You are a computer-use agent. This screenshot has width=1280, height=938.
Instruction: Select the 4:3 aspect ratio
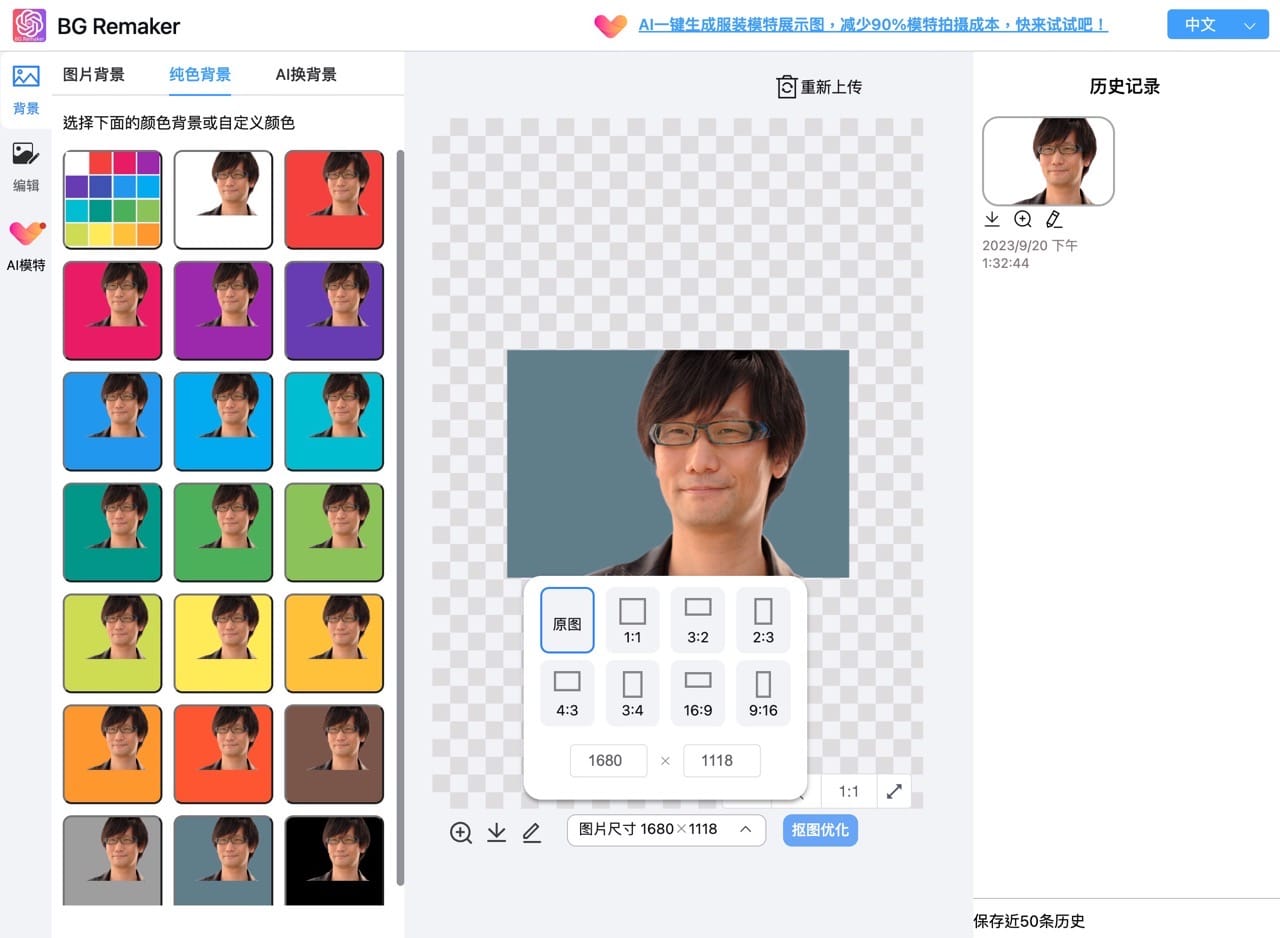(567, 693)
